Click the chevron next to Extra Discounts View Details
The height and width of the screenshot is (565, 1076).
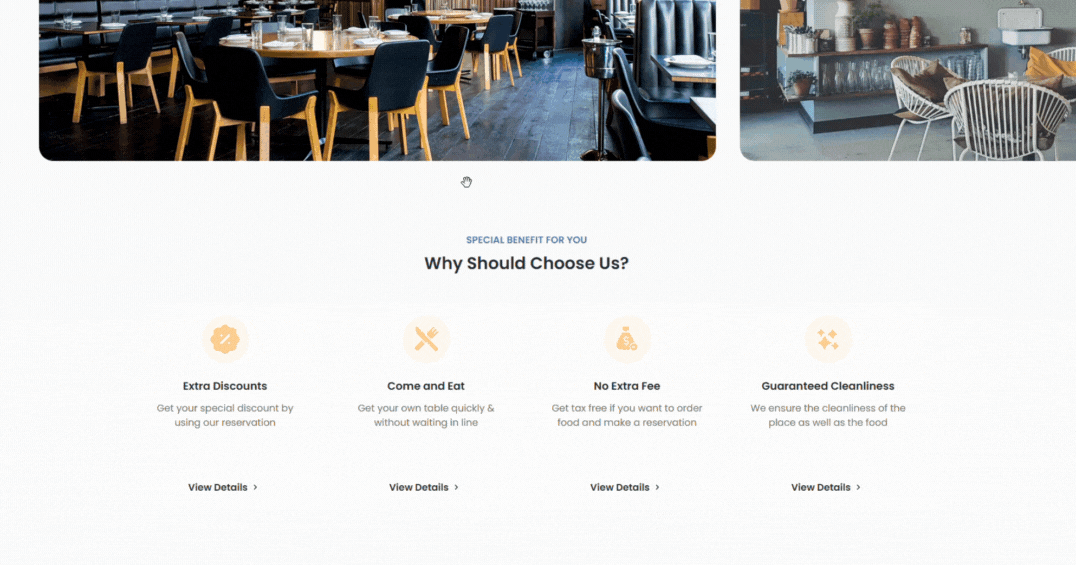(x=255, y=487)
